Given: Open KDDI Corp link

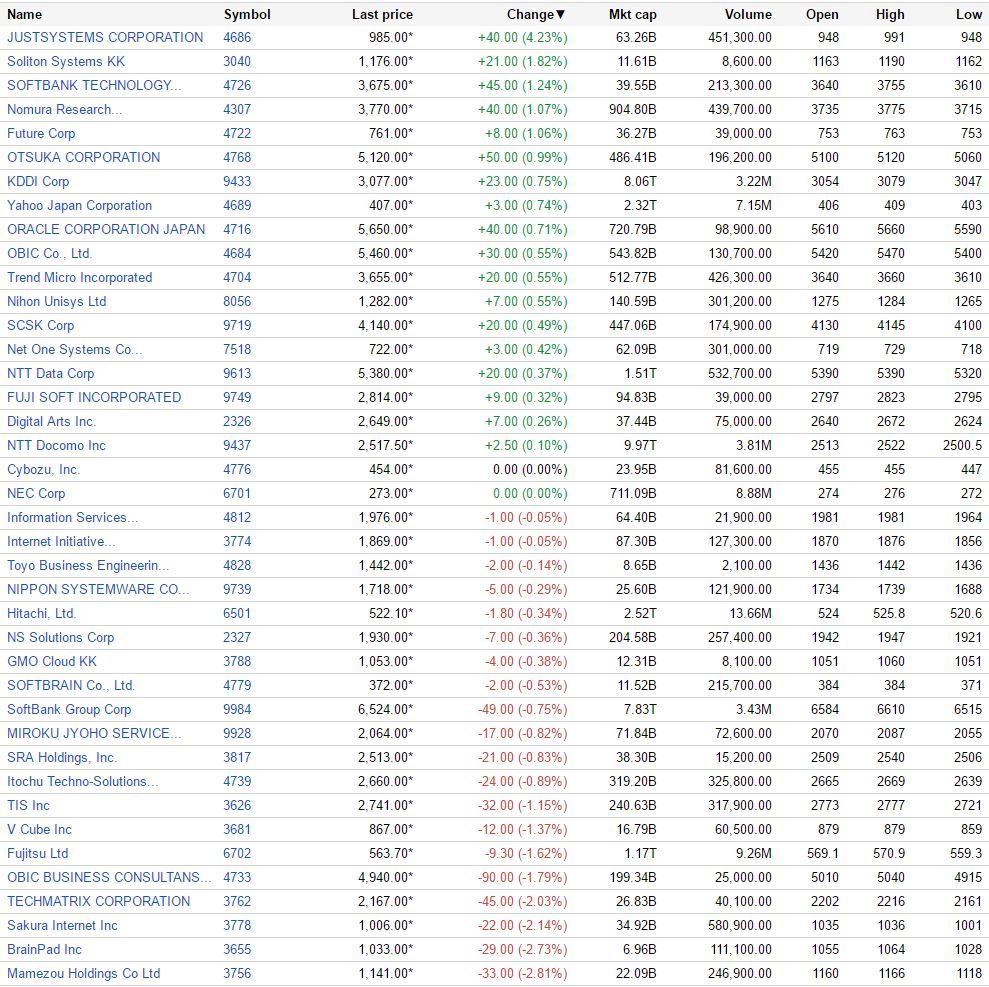Looking at the screenshot, I should [x=38, y=181].
